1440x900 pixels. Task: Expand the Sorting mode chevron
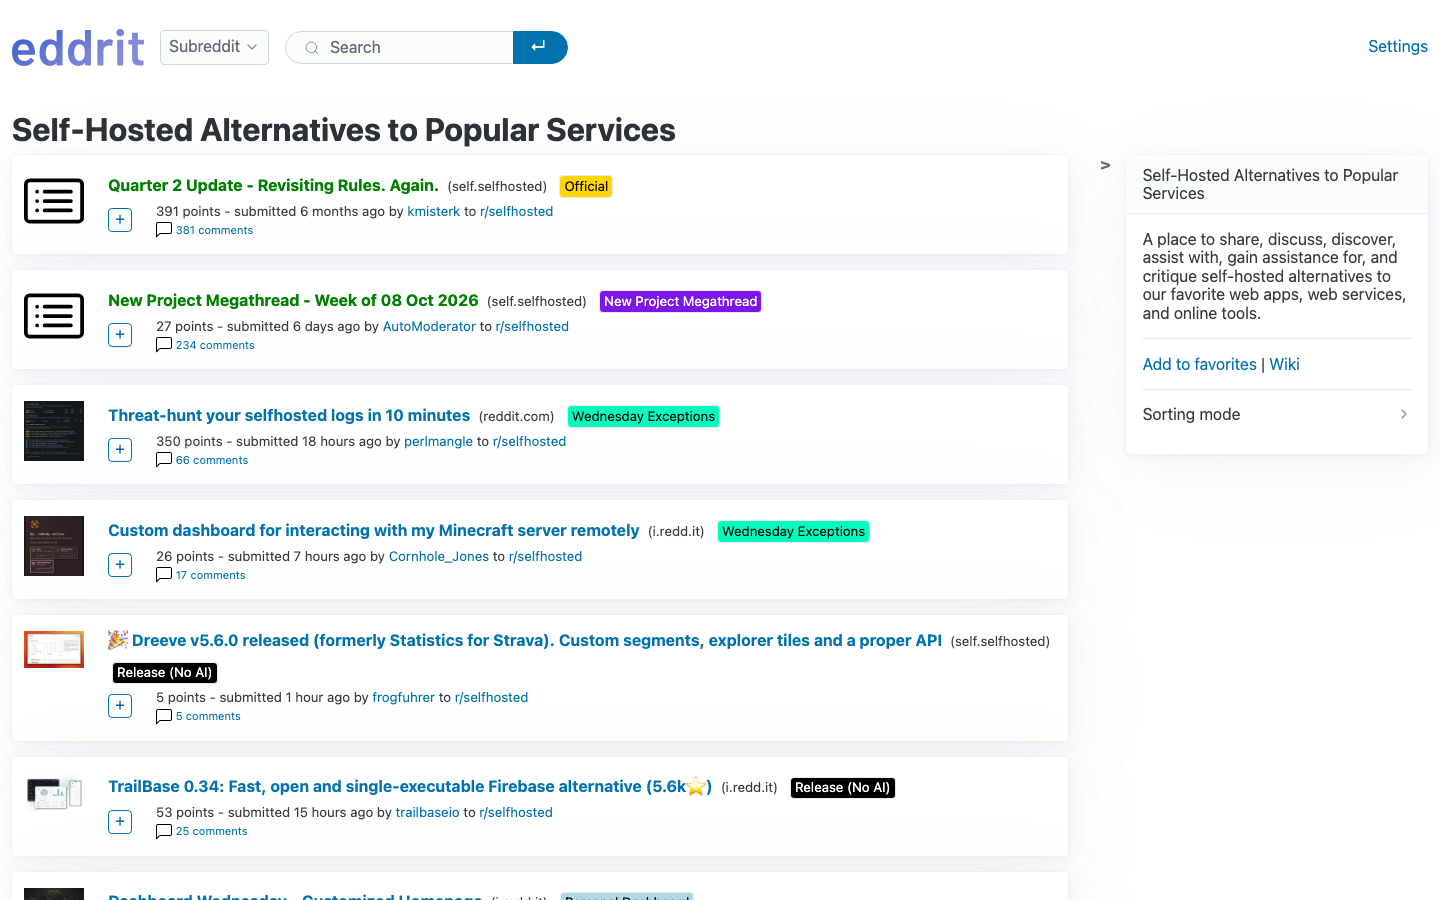[1404, 414]
